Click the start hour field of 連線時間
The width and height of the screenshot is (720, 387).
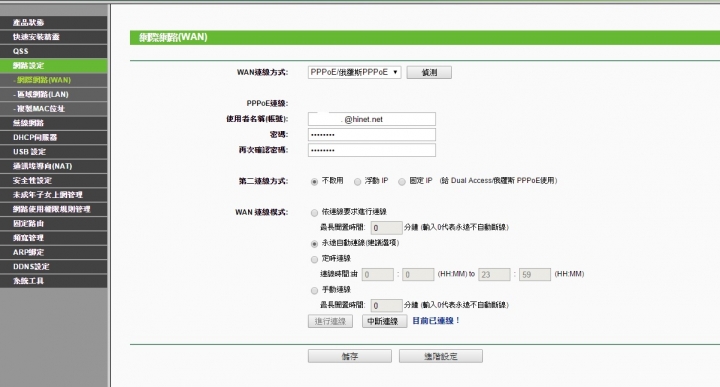(377, 275)
